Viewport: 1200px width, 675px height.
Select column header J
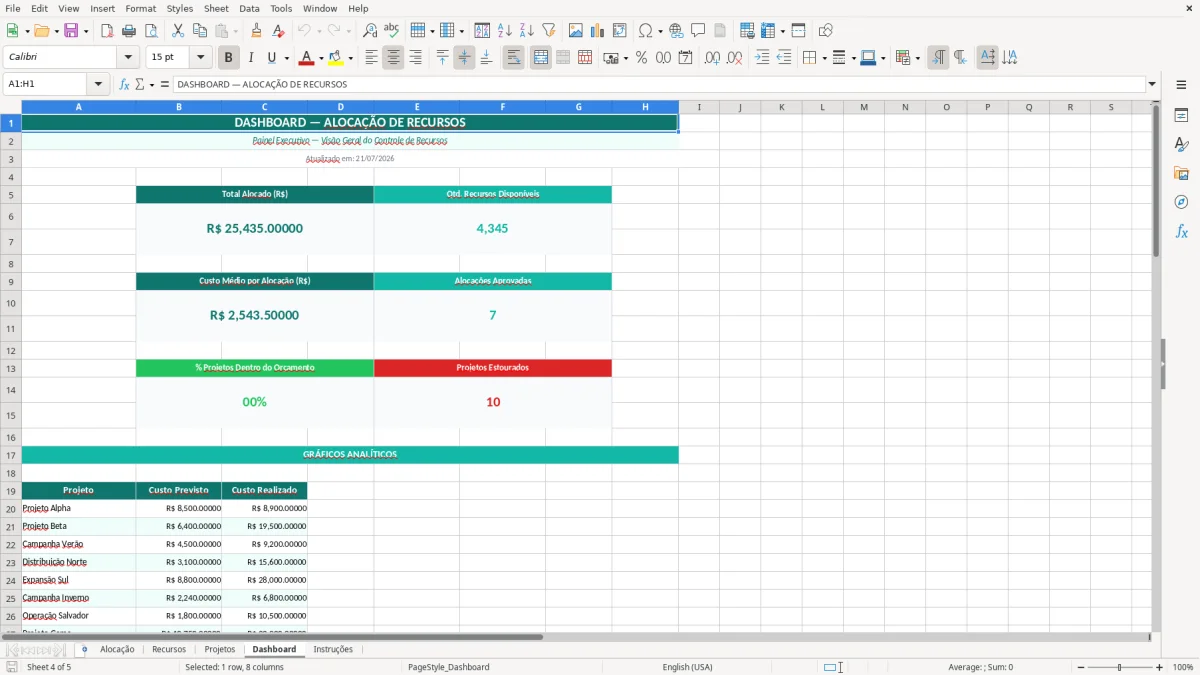click(x=740, y=107)
